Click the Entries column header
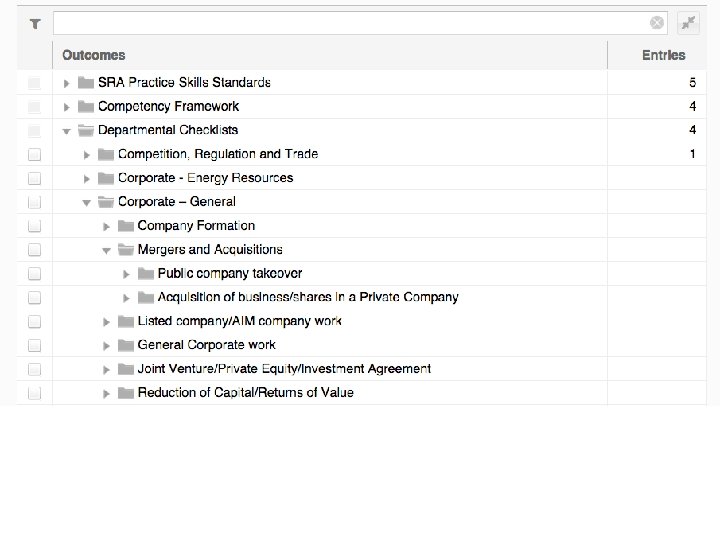720x540 pixels. point(663,55)
